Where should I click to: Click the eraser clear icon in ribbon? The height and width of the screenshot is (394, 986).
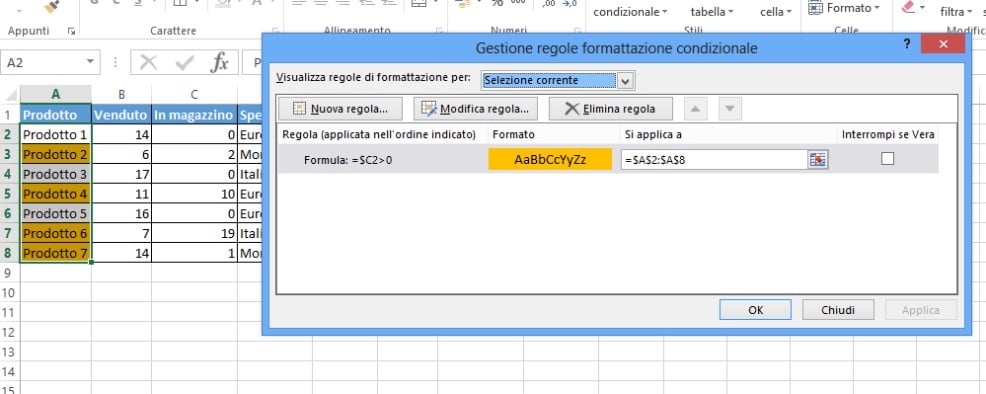(908, 8)
